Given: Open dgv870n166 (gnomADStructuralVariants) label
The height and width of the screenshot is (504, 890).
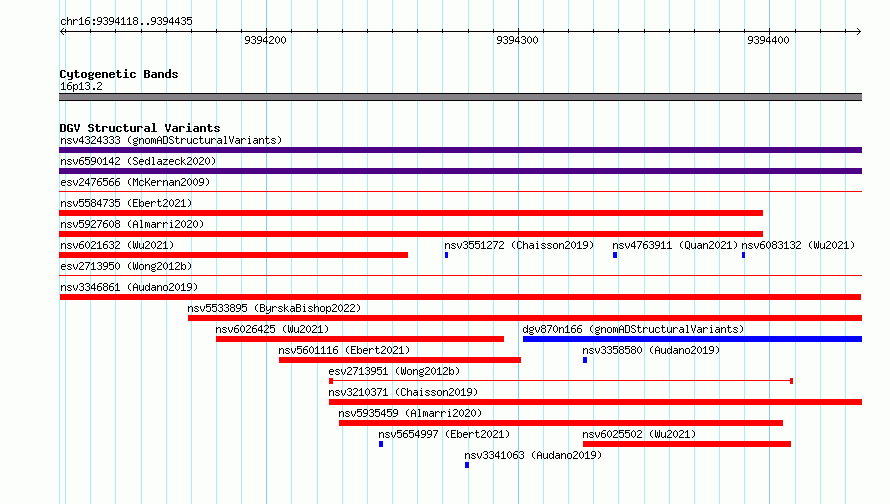Looking at the screenshot, I should 633,329.
